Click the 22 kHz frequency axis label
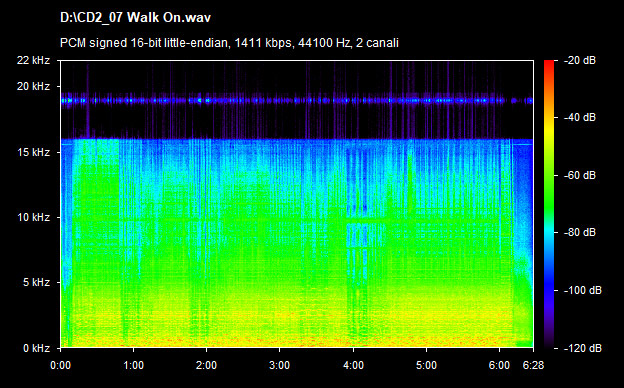624x388 pixels. coord(33,60)
